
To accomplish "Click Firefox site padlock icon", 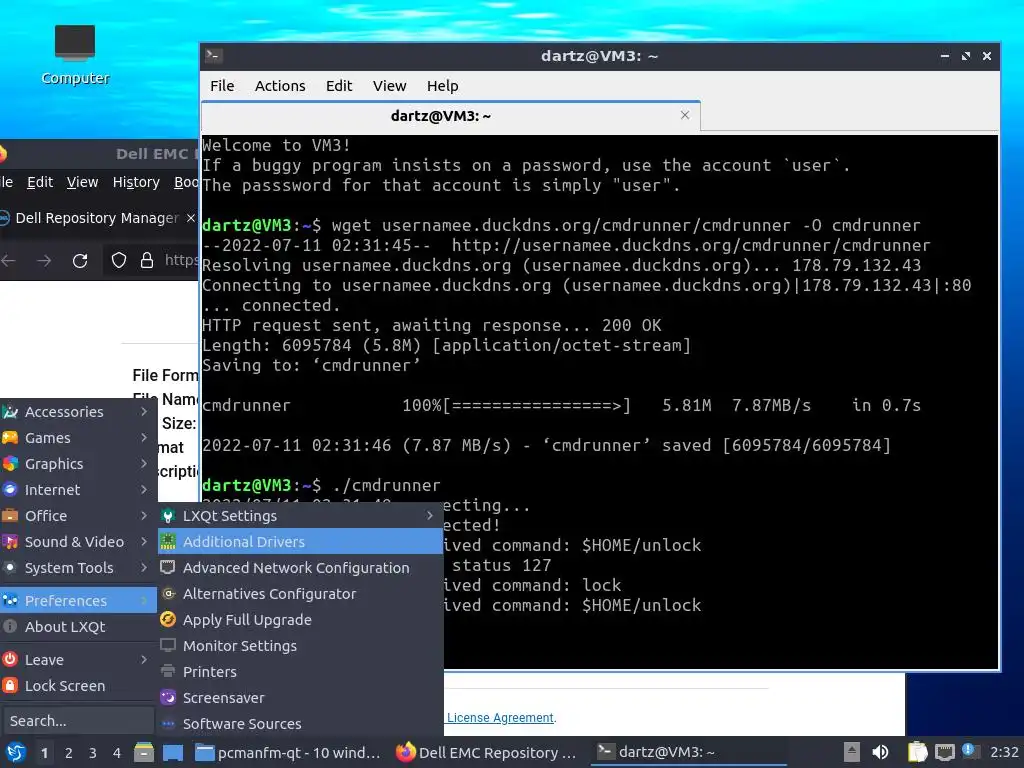I will [x=147, y=261].
